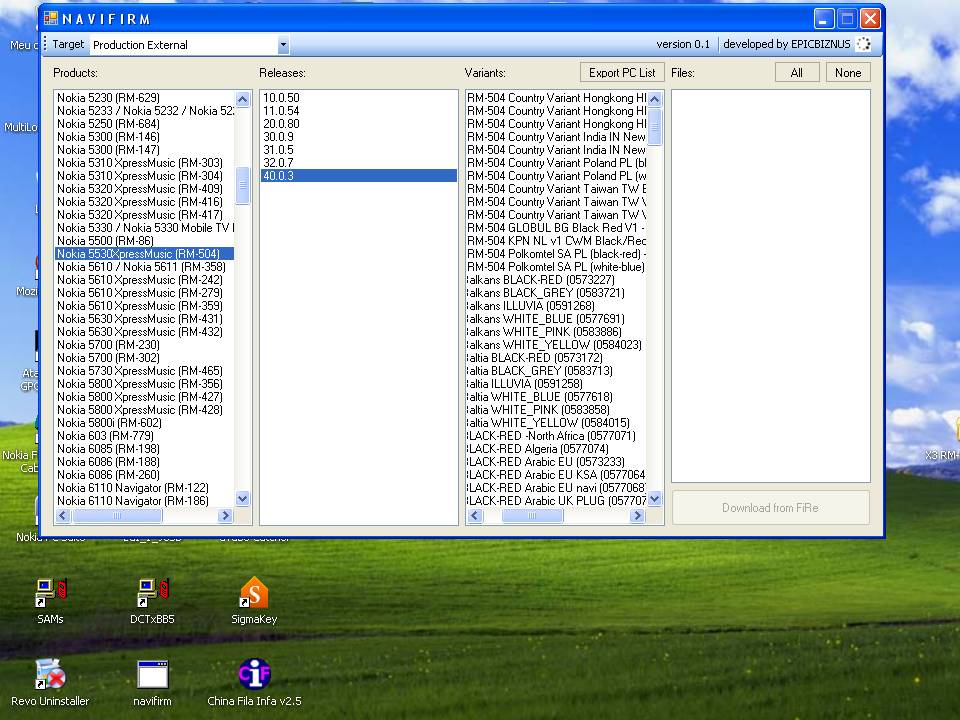Viewport: 960px width, 720px height.
Task: Click Variants list scroll left arrow
Action: 475,516
